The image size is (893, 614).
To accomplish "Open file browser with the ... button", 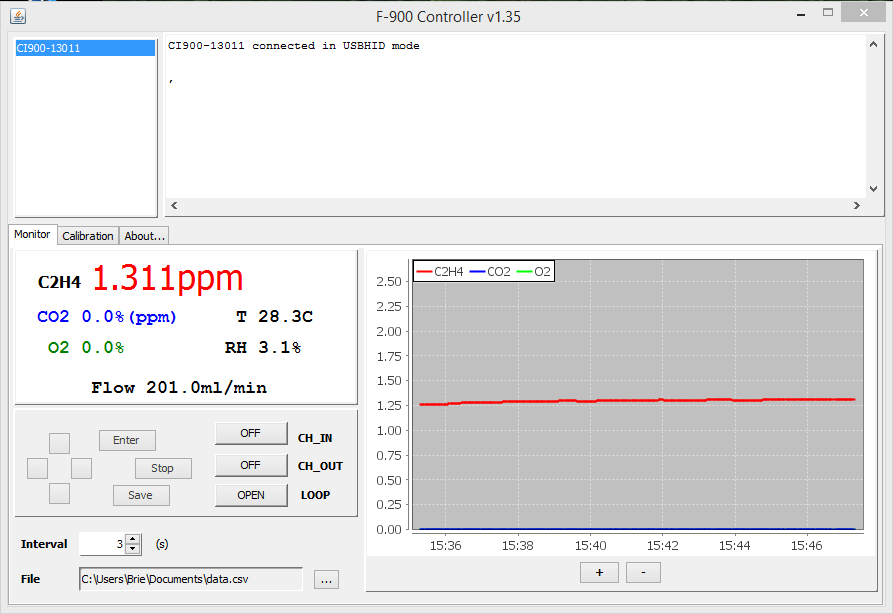I will 326,580.
